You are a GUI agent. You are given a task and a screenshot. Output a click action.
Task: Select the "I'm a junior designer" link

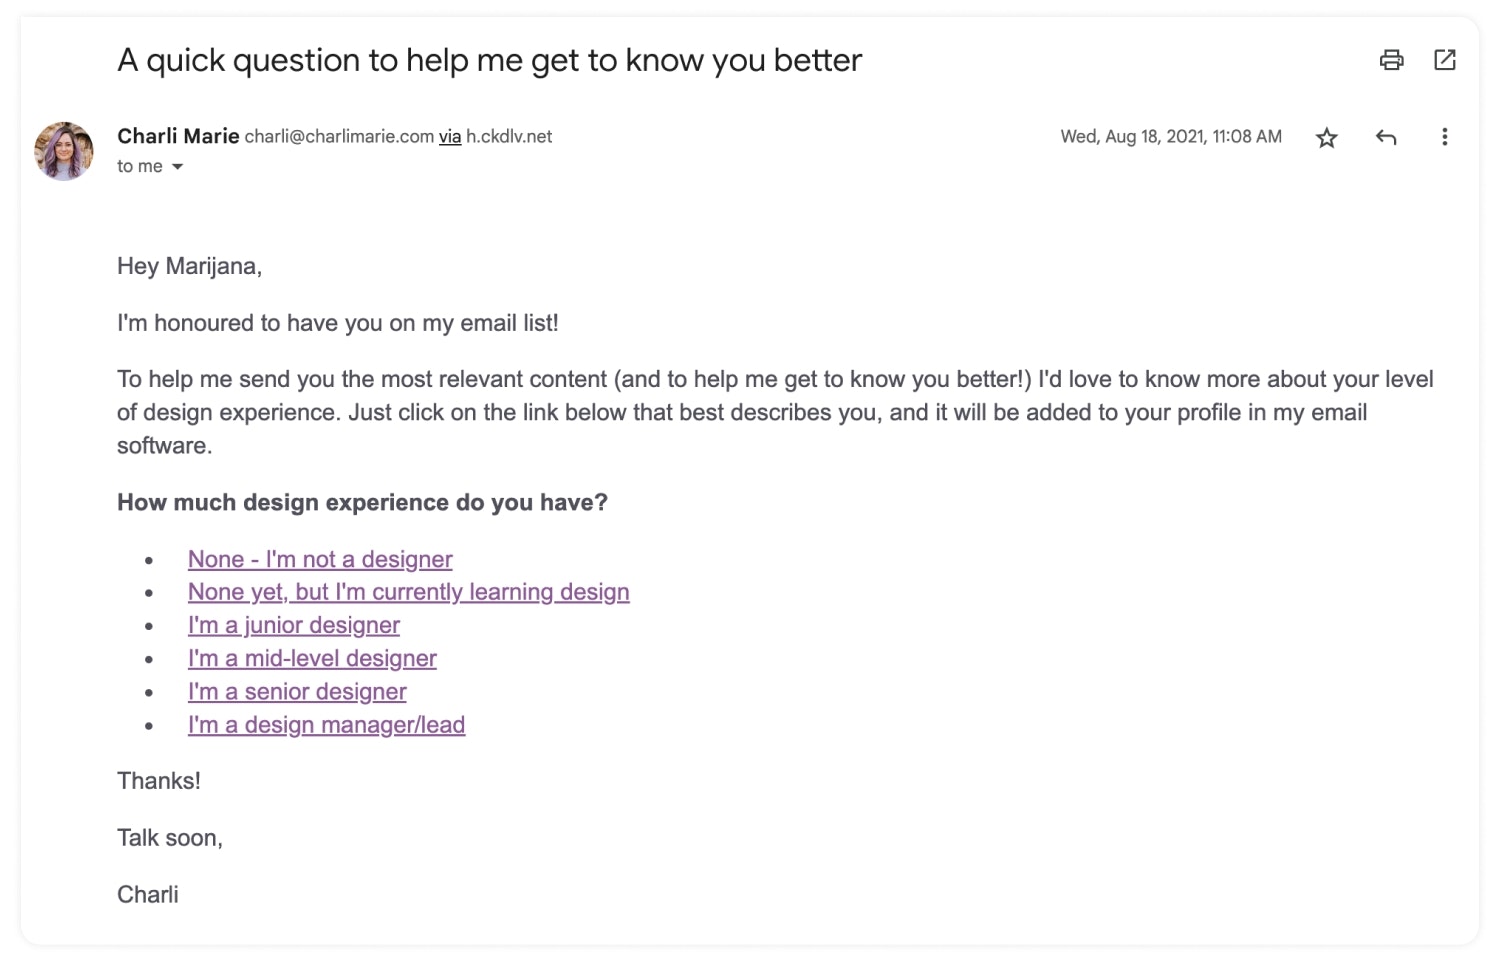tap(294, 625)
